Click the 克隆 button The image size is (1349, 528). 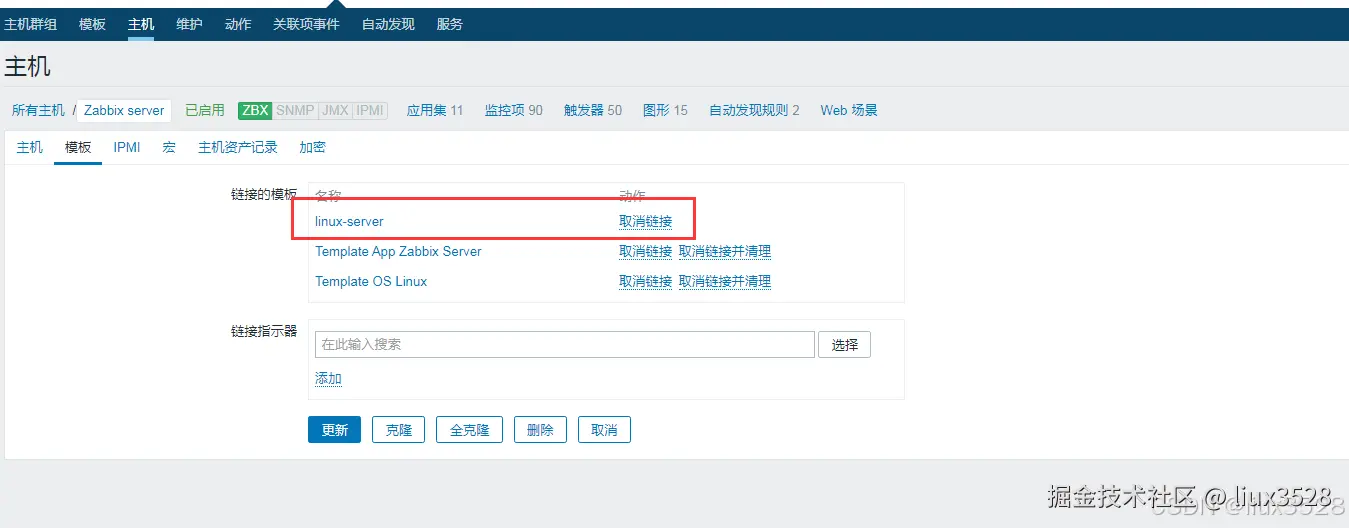coord(398,430)
